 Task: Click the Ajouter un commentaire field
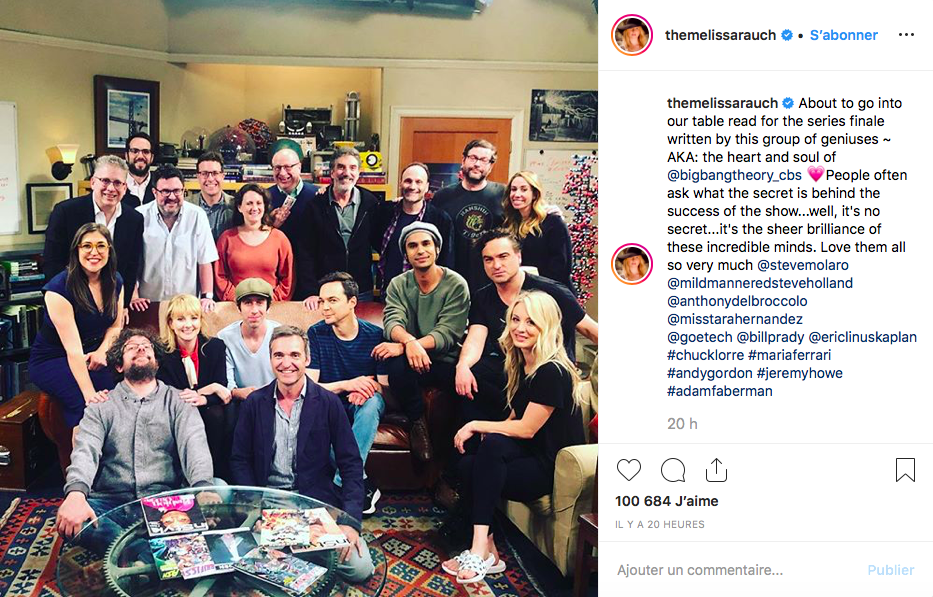pyautogui.click(x=700, y=570)
